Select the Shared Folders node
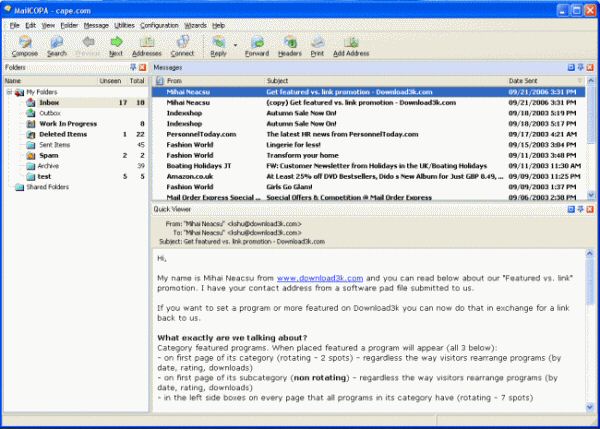This screenshot has height=429, width=600. tap(47, 187)
